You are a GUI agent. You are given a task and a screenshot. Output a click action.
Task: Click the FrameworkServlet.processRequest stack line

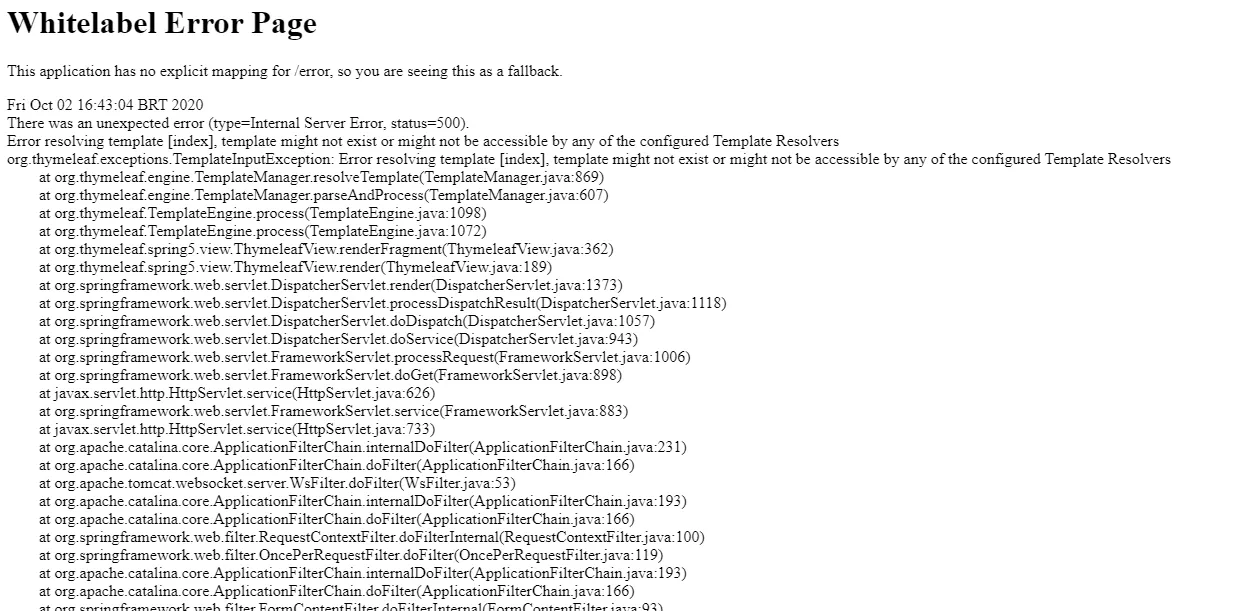365,357
